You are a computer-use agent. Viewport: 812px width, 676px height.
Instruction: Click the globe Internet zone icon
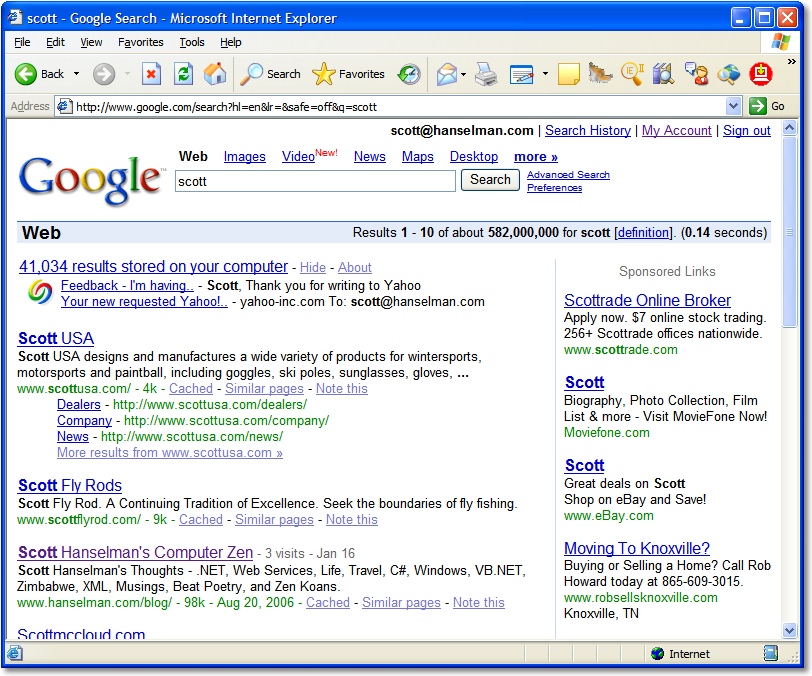coord(658,654)
